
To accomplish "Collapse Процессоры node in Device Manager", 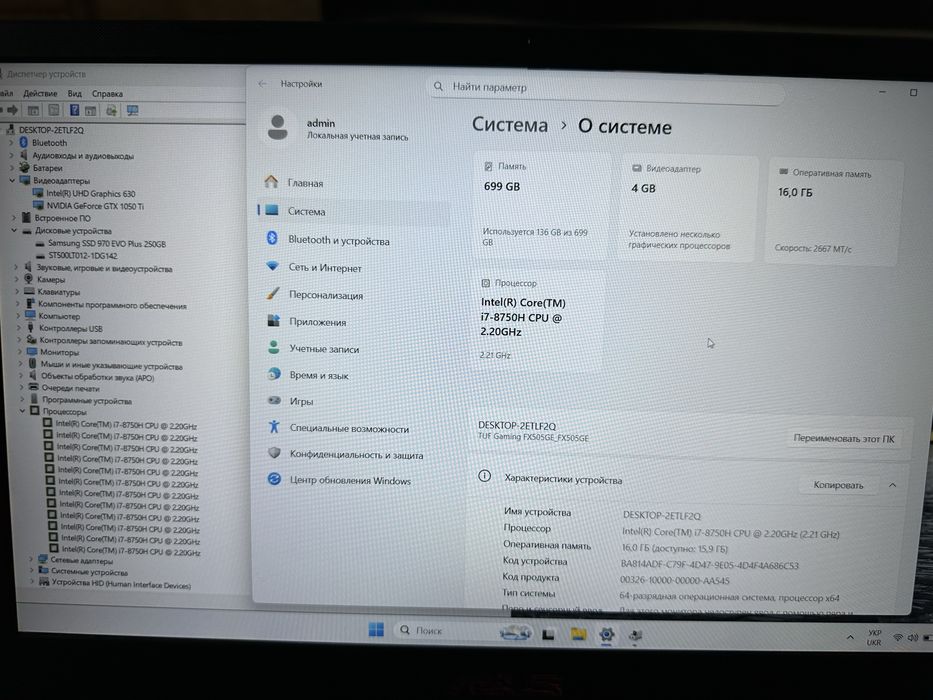I will pyautogui.click(x=23, y=411).
